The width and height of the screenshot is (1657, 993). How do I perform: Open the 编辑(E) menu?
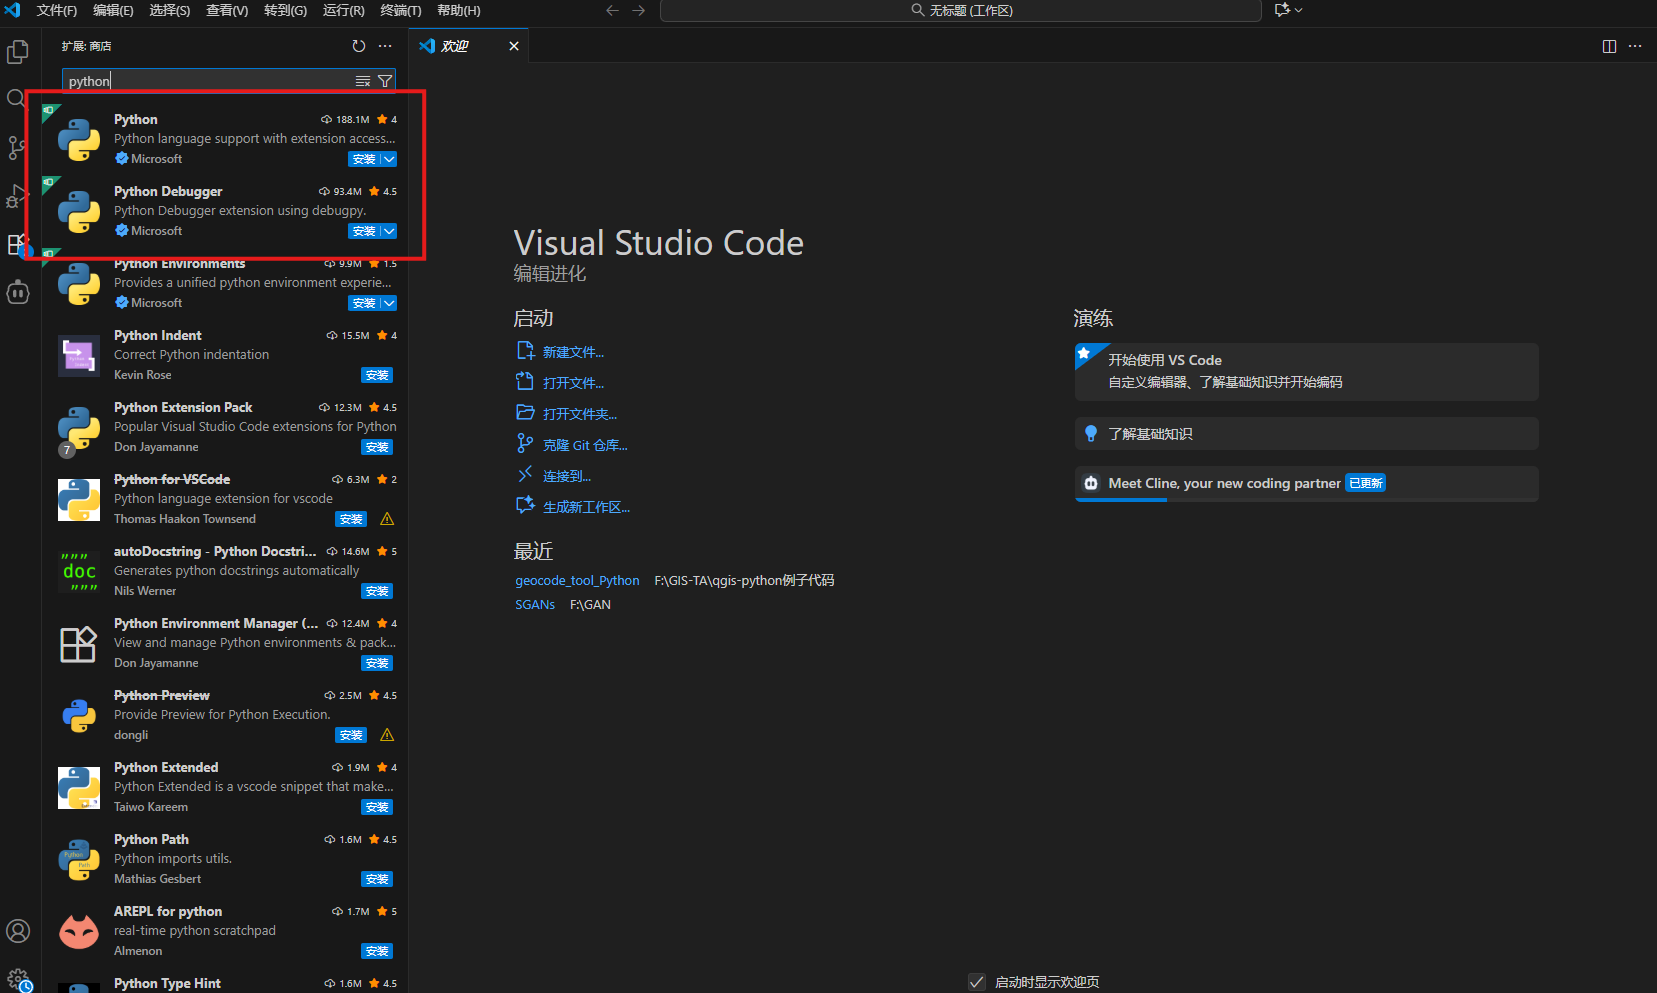click(x=113, y=10)
